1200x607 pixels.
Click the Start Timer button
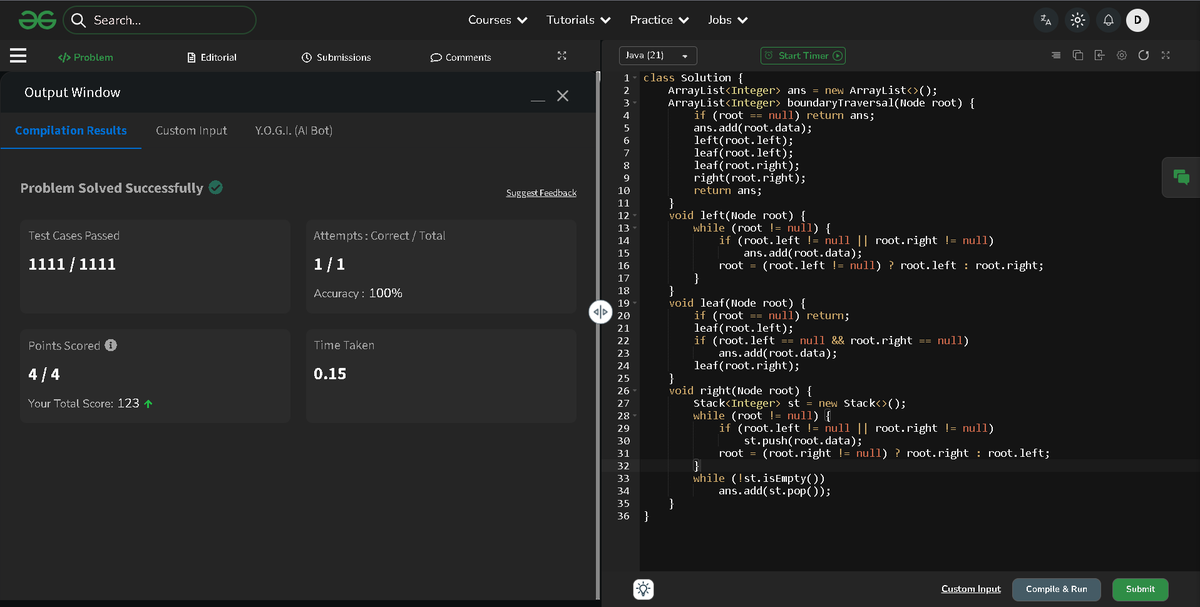pyautogui.click(x=803, y=56)
